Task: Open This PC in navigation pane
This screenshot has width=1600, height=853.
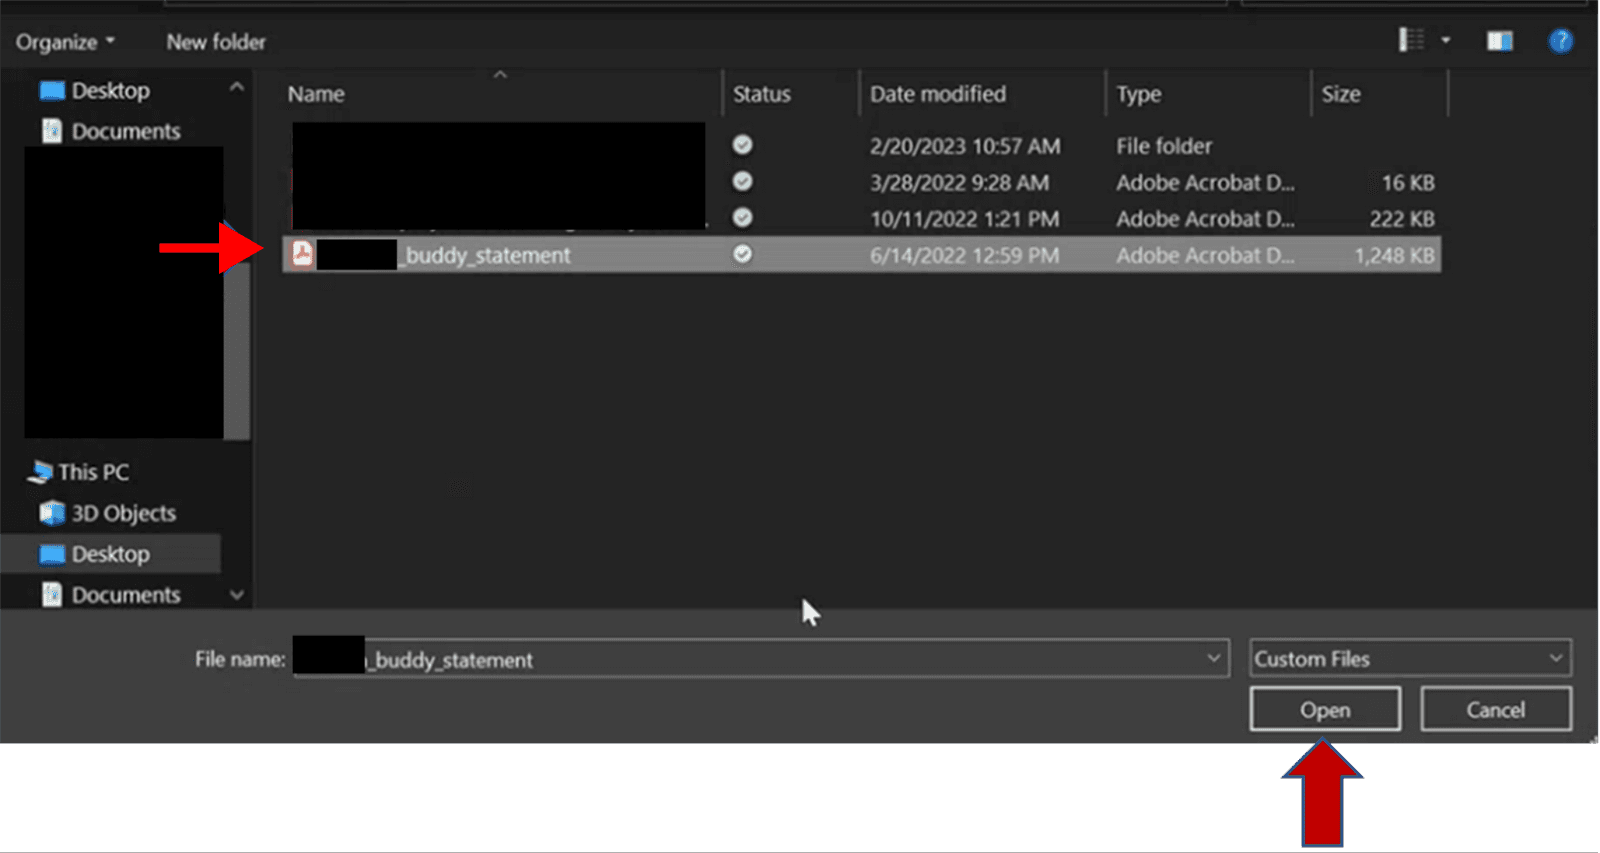Action: point(93,472)
